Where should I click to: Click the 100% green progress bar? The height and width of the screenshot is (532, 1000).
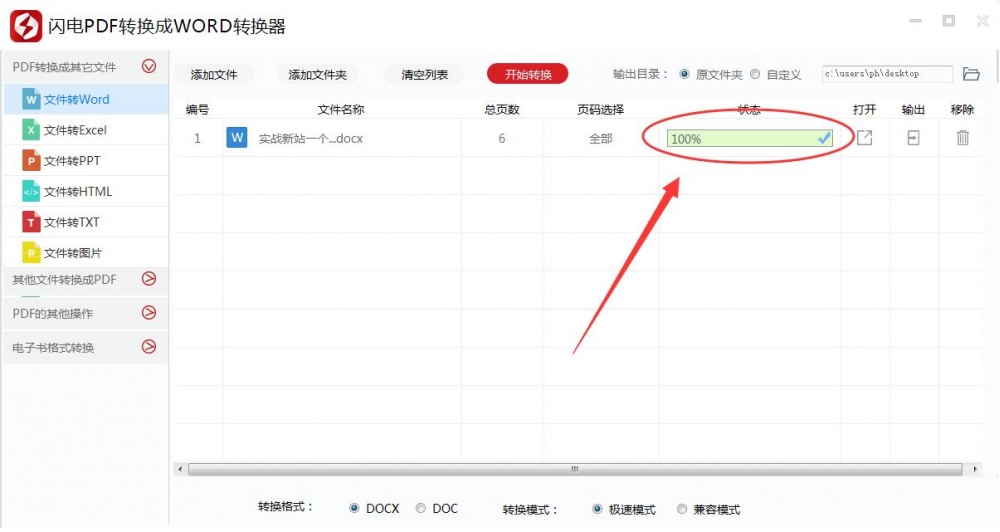pos(749,138)
